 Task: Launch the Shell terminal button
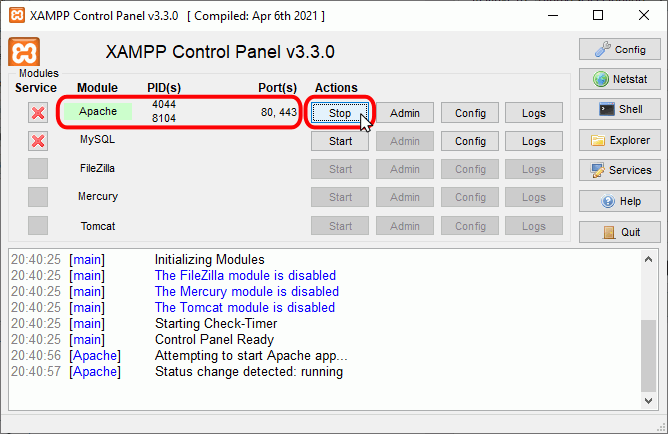[619, 109]
